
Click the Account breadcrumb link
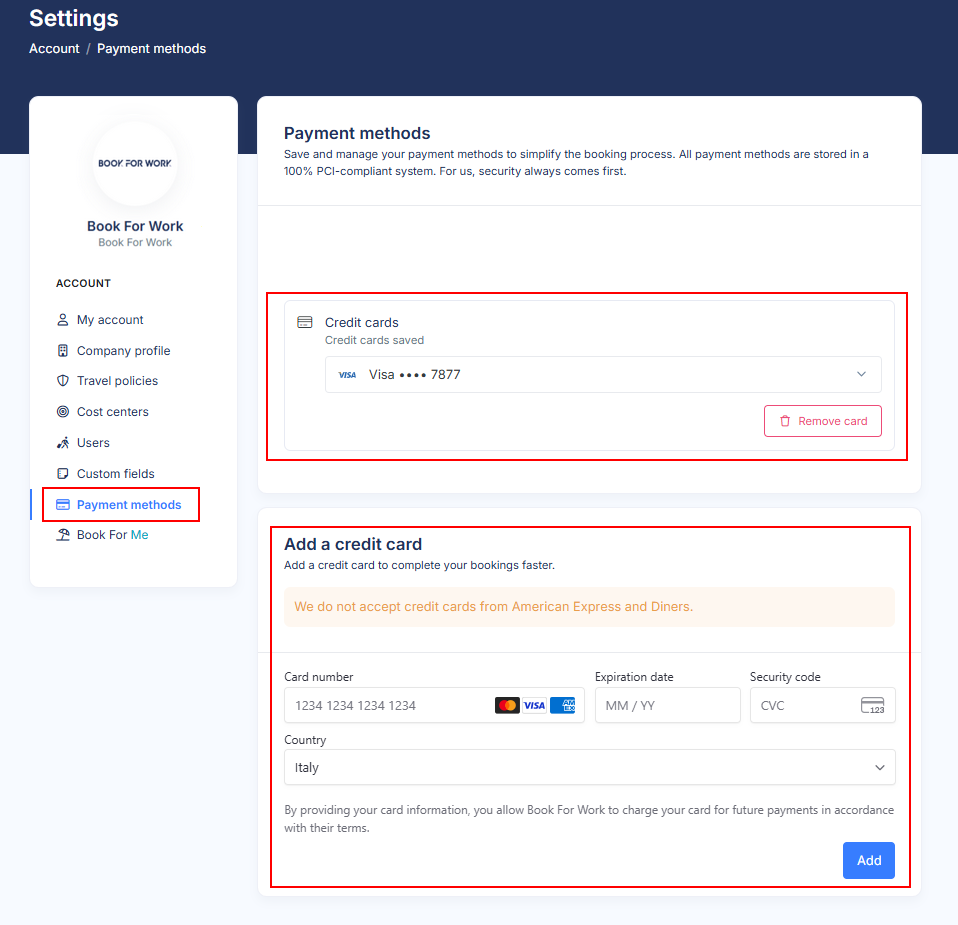(x=54, y=49)
